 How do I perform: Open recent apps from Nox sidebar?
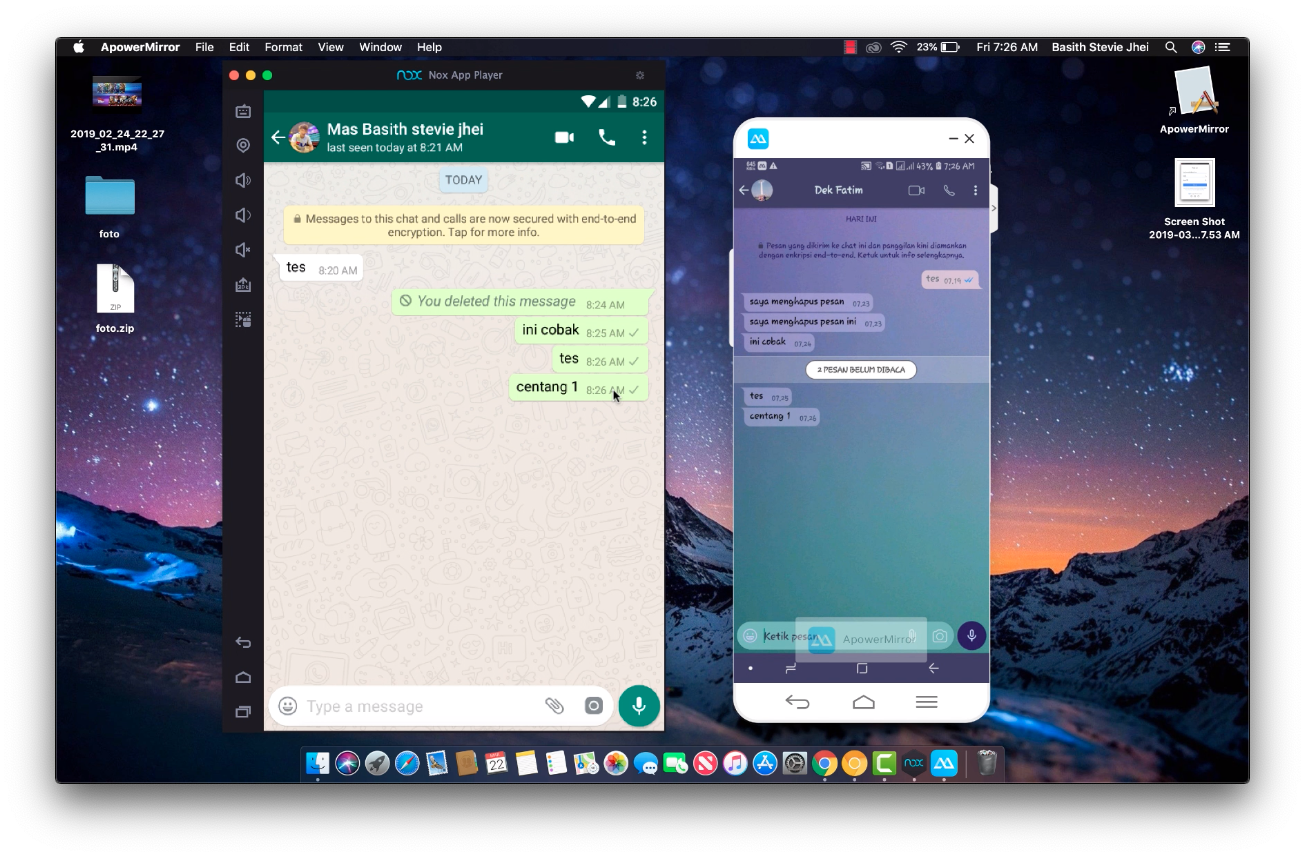[x=243, y=712]
